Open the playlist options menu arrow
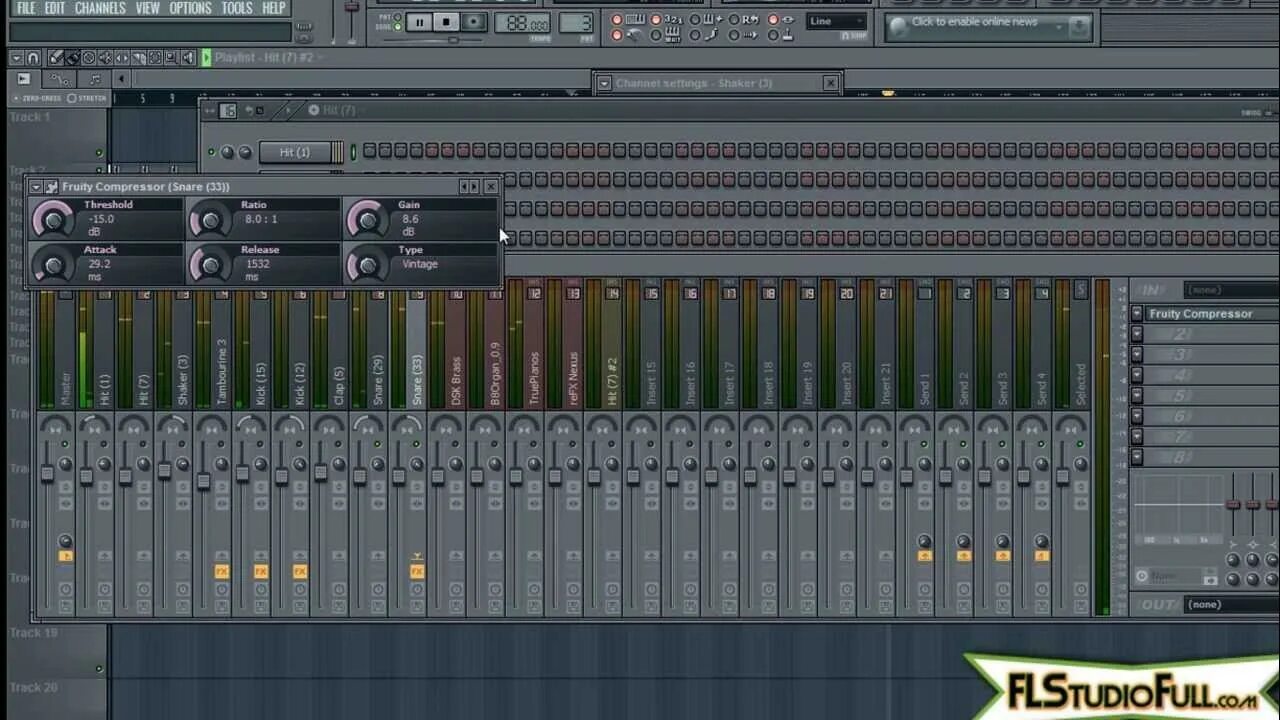The height and width of the screenshot is (720, 1280). tap(16, 57)
